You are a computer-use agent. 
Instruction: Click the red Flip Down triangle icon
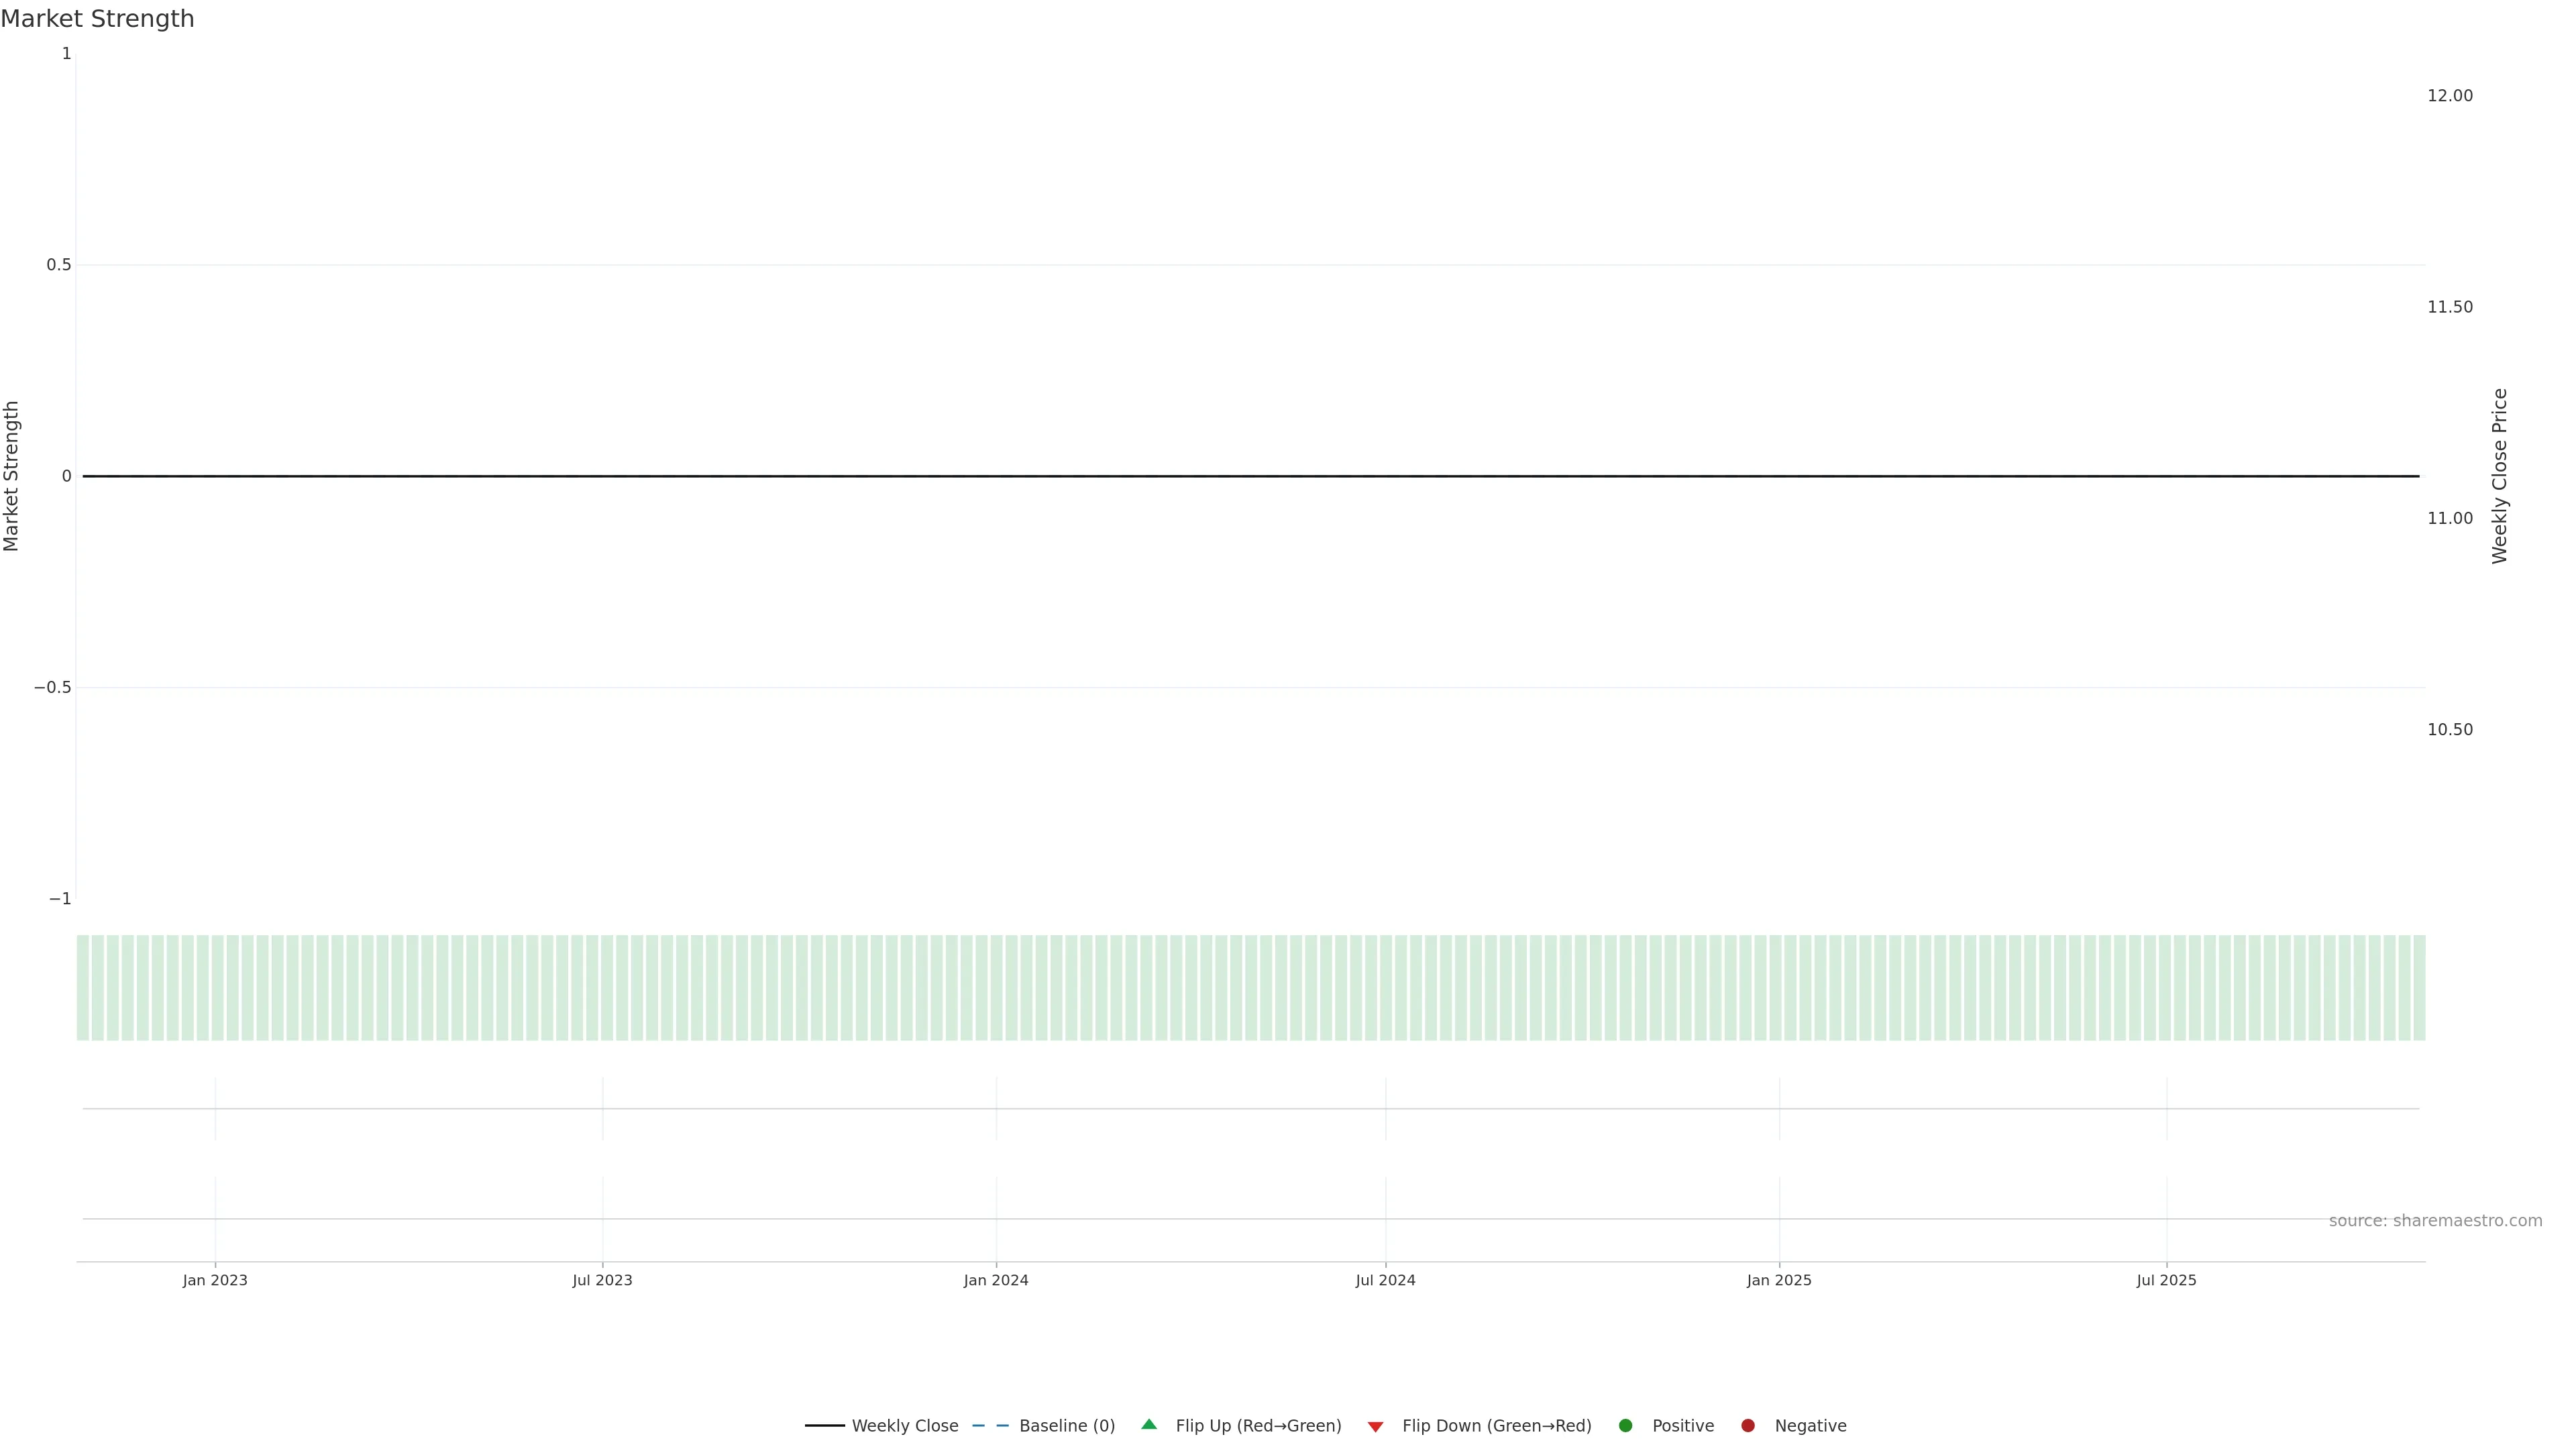click(1375, 1427)
